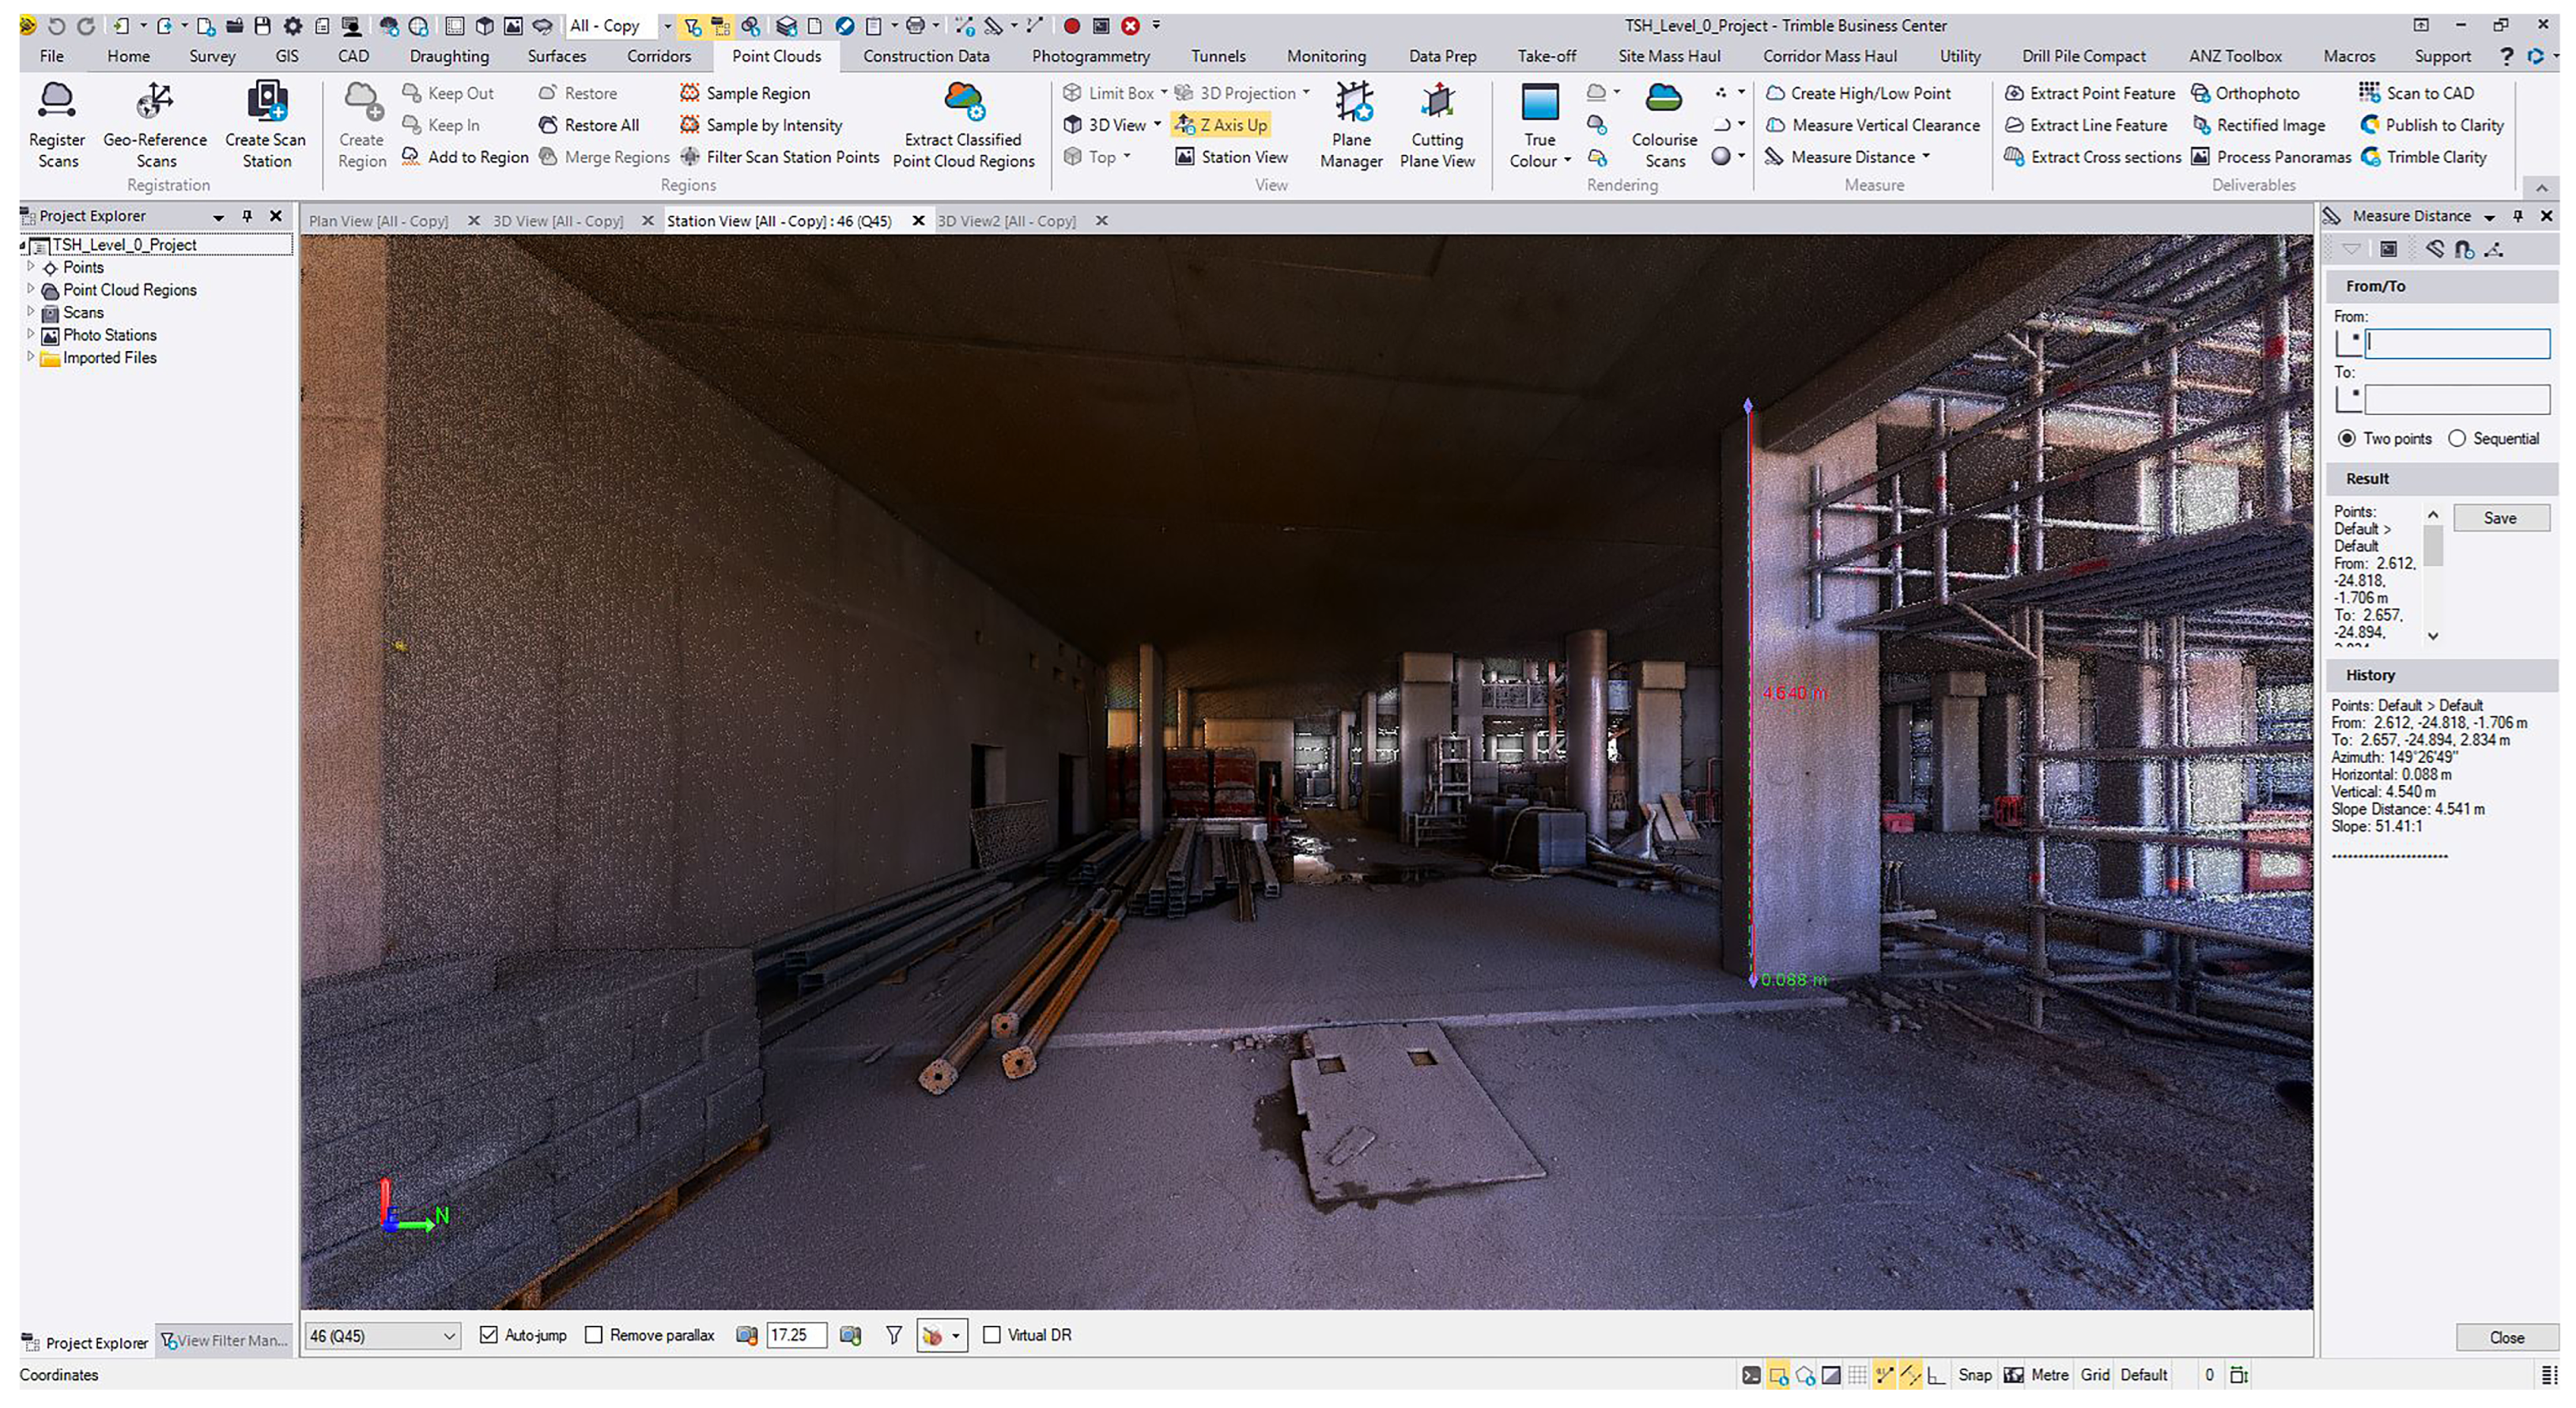Screen dimensions: 2576x1408
Task: Switch to the Surfaces ribbon tab
Action: tap(556, 56)
